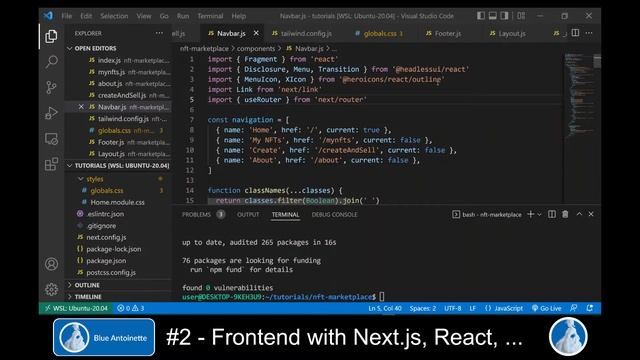Change UTF-8 encoding in status bar
Screen dimensions: 640x360
(453, 308)
